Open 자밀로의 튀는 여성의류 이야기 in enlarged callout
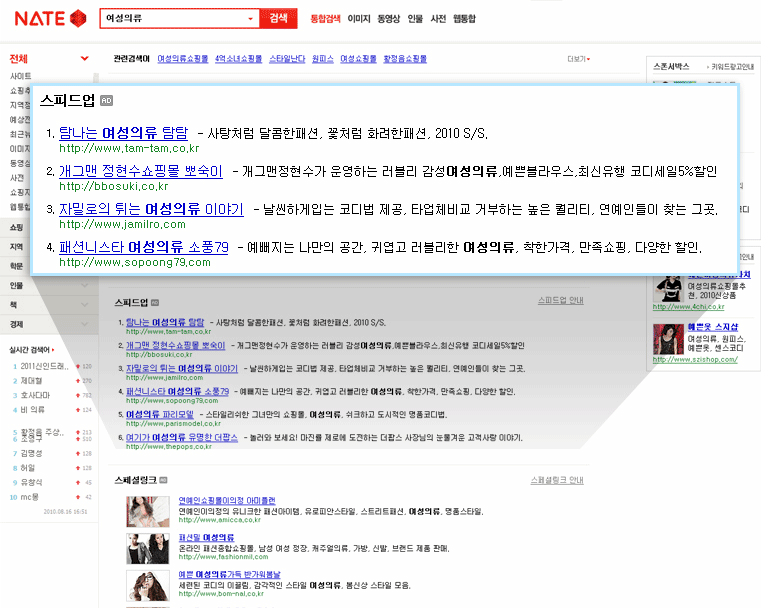 click(x=151, y=209)
